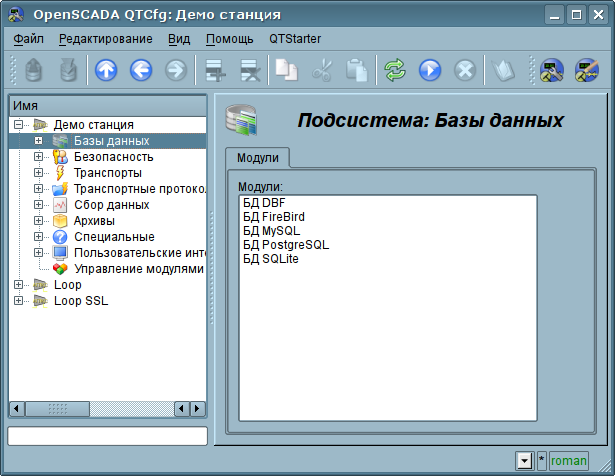
Task: Stop the periodic update with the X icon
Action: tap(465, 70)
